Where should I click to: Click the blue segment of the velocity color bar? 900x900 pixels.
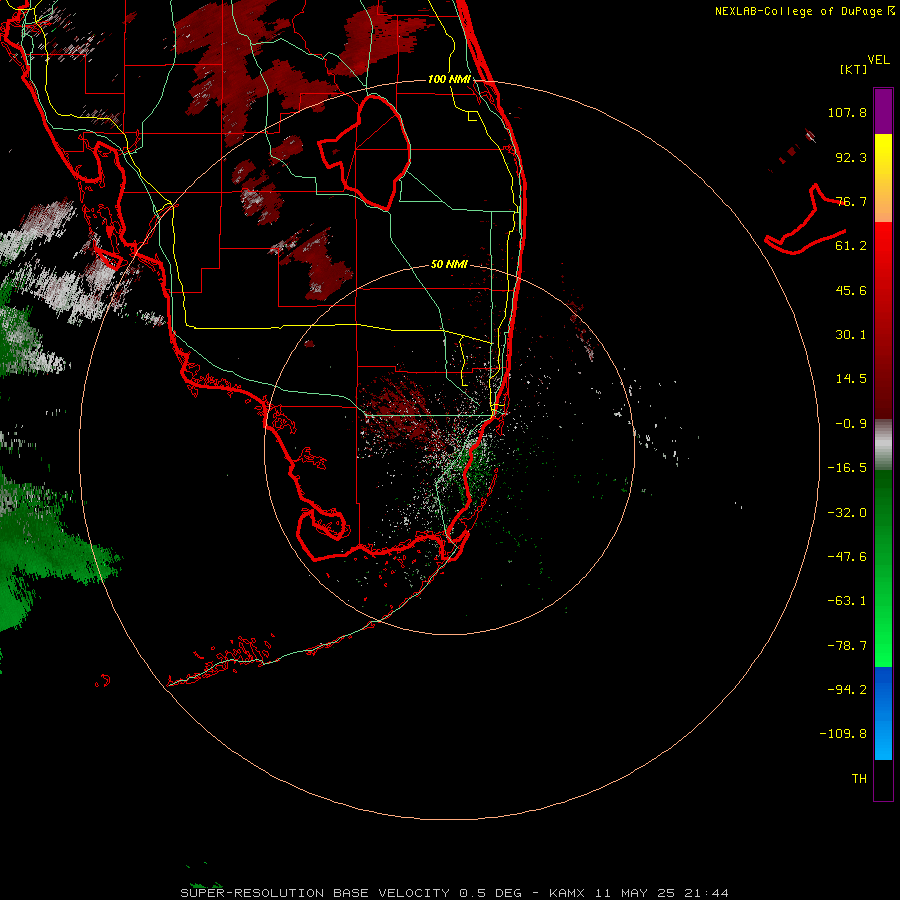coord(883,713)
